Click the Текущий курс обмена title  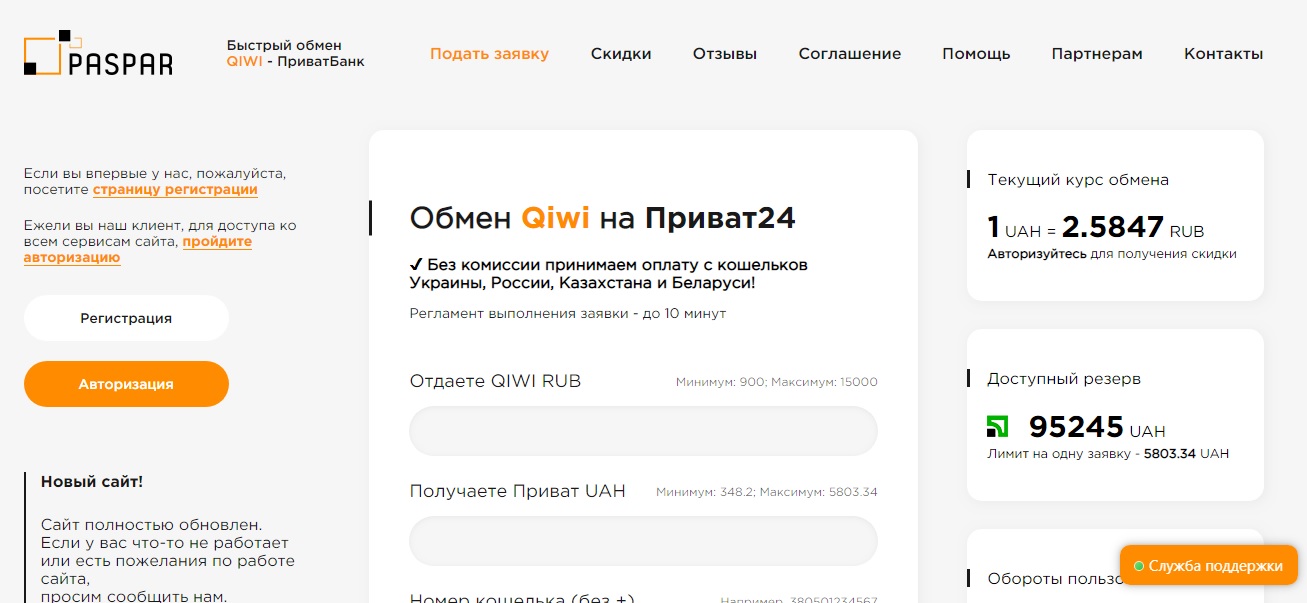(1078, 180)
